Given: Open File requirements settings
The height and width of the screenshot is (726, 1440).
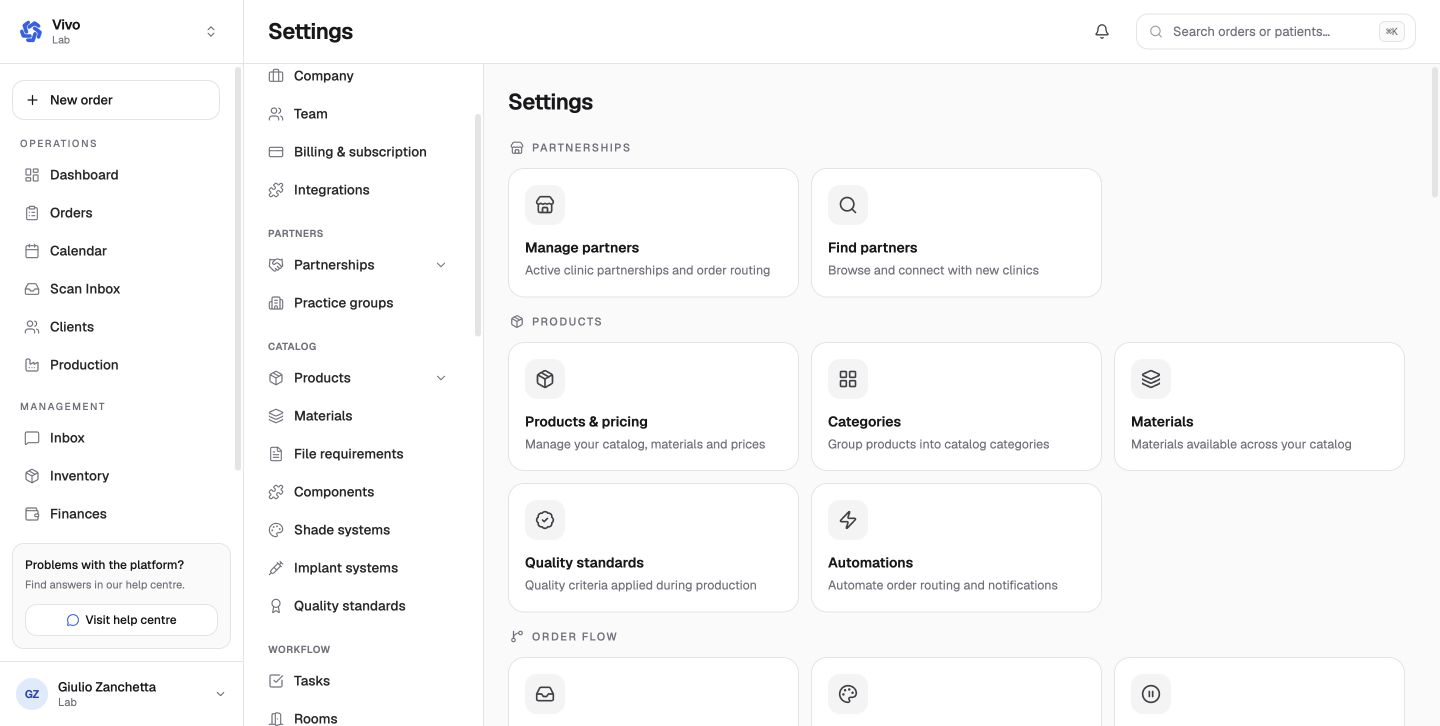Looking at the screenshot, I should pyautogui.click(x=358, y=454).
